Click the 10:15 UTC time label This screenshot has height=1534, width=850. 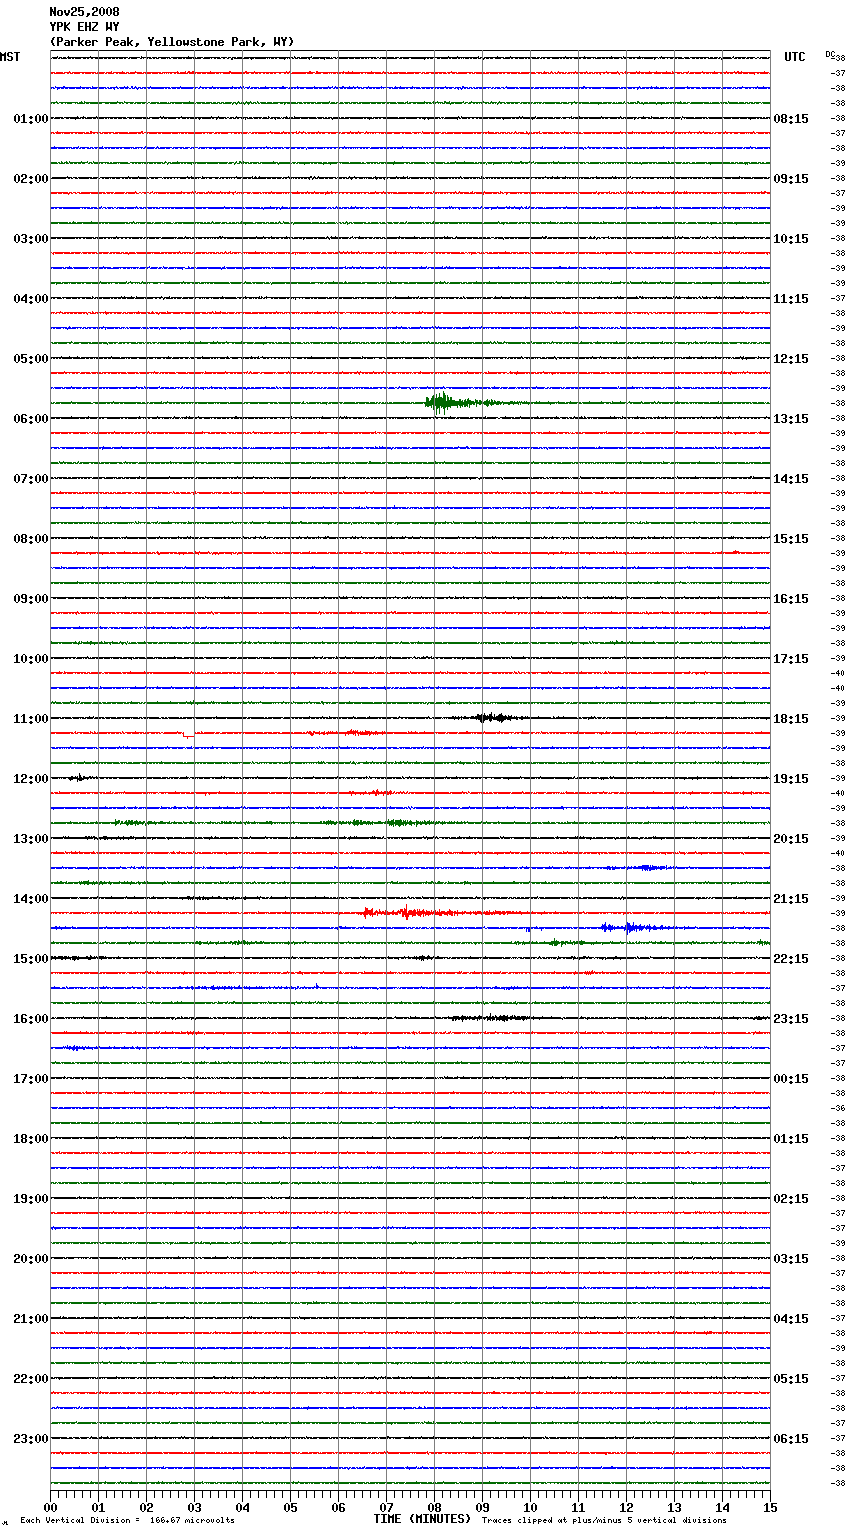pyautogui.click(x=791, y=239)
